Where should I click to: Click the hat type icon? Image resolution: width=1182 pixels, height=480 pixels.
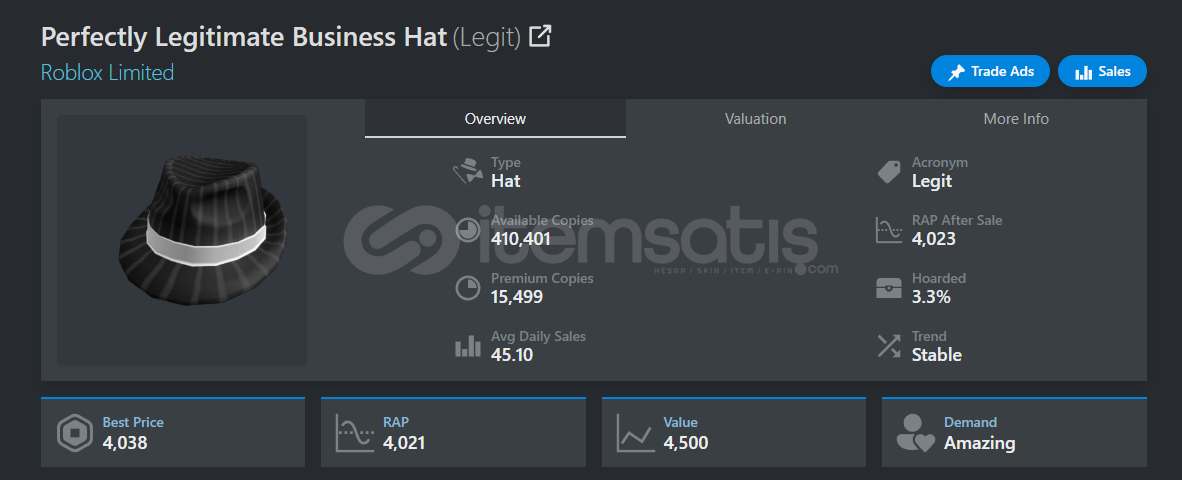pos(468,172)
